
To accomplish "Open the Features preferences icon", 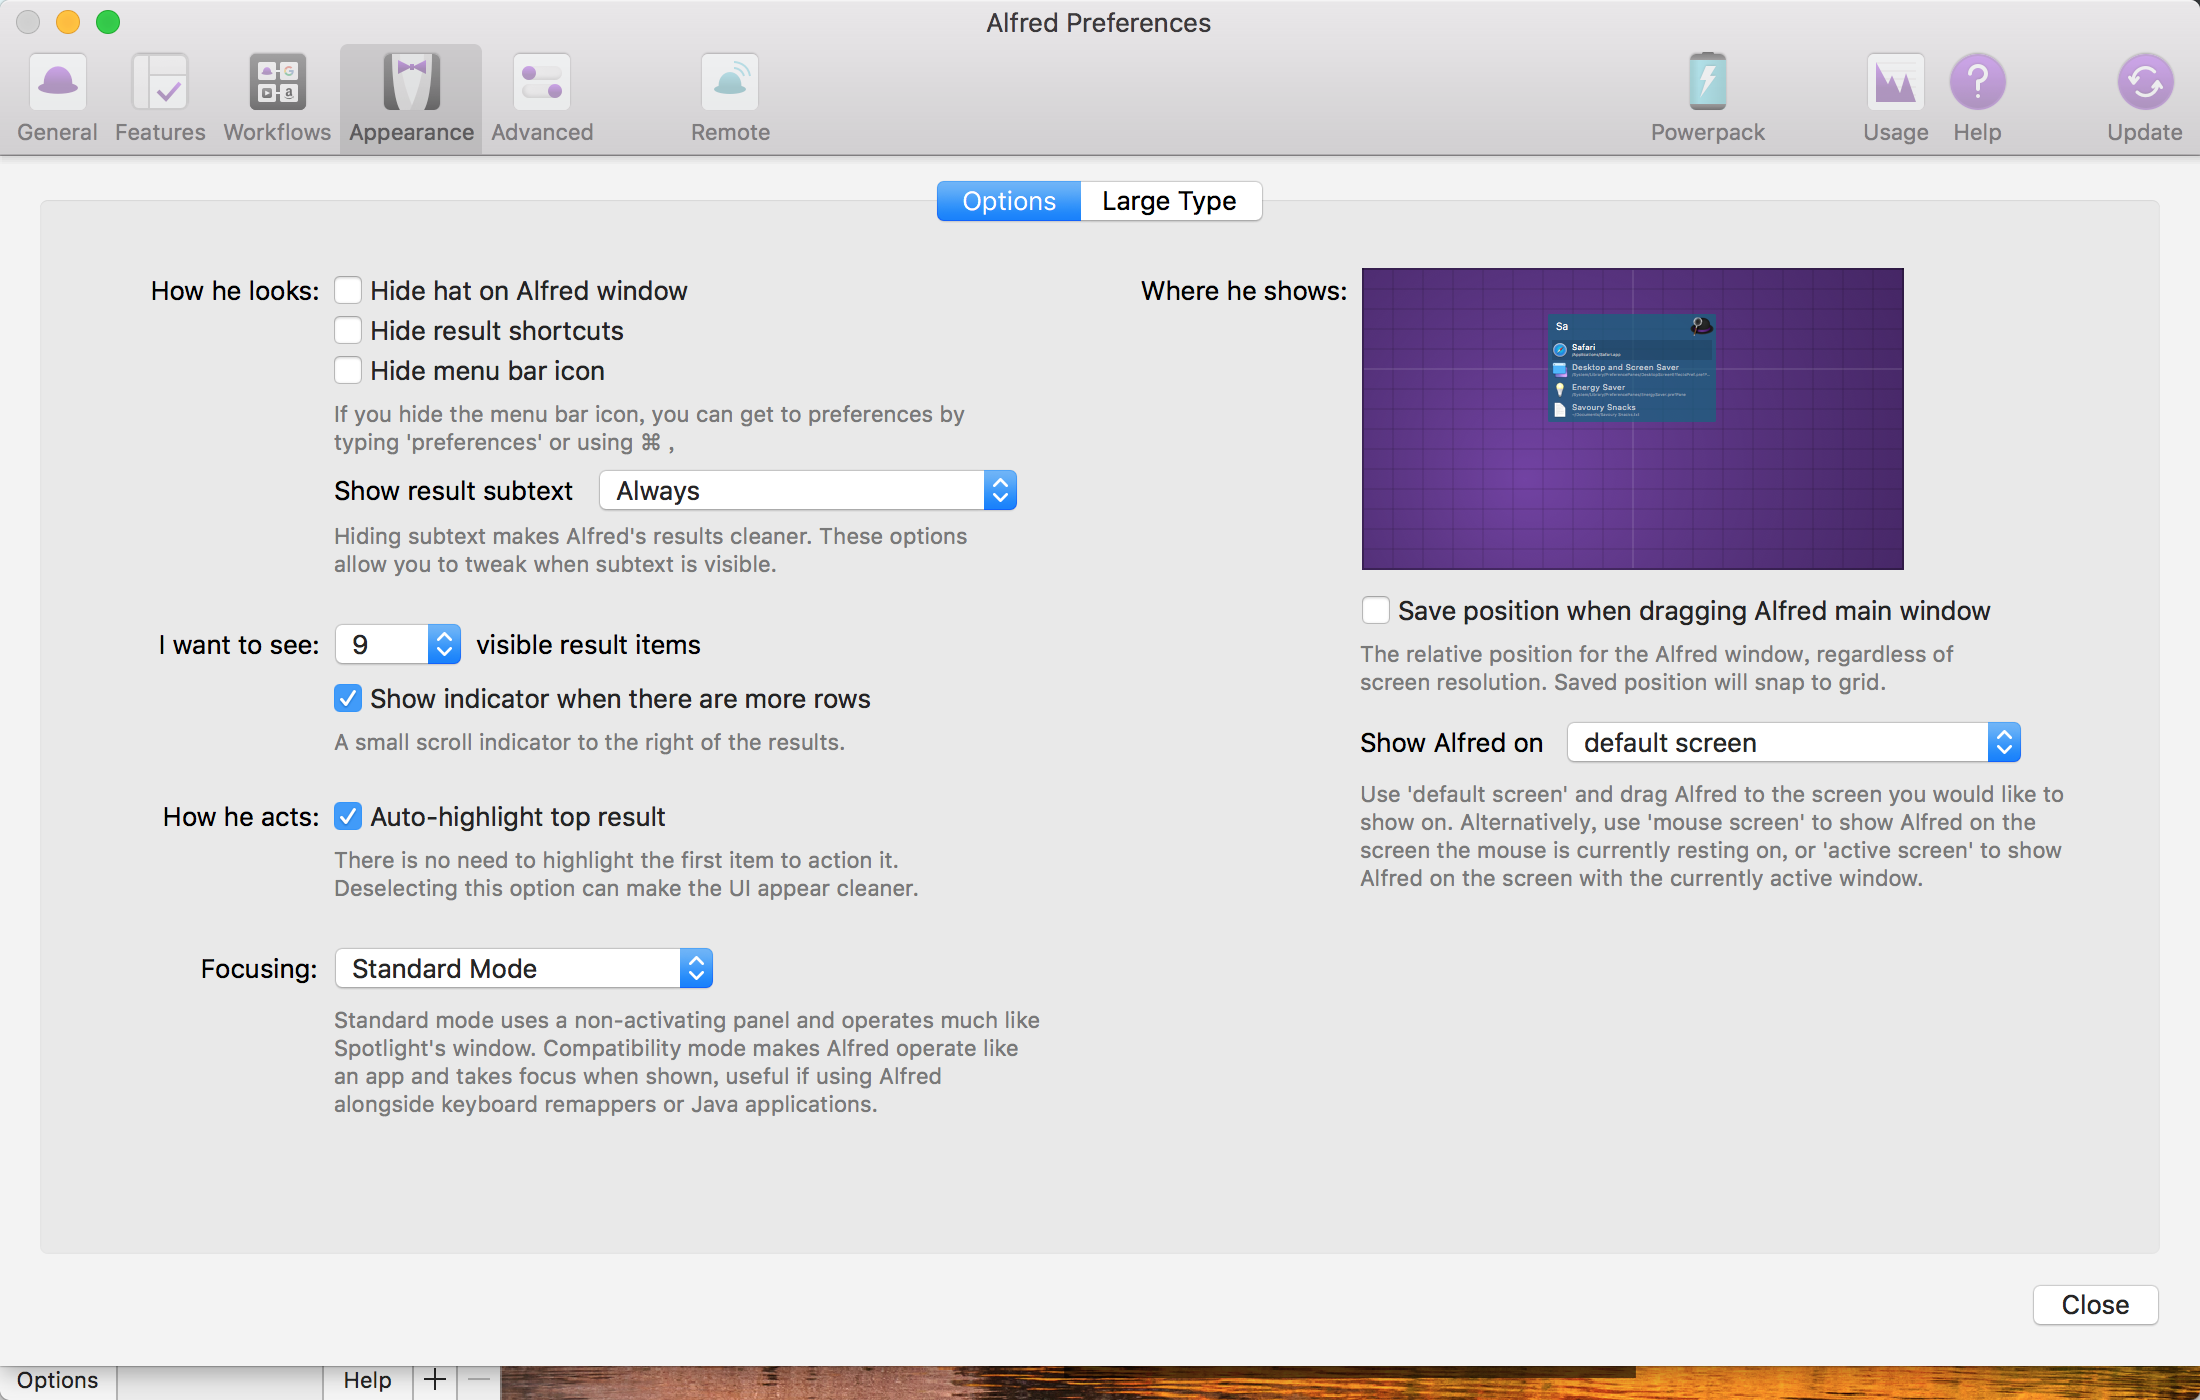I will coord(160,83).
